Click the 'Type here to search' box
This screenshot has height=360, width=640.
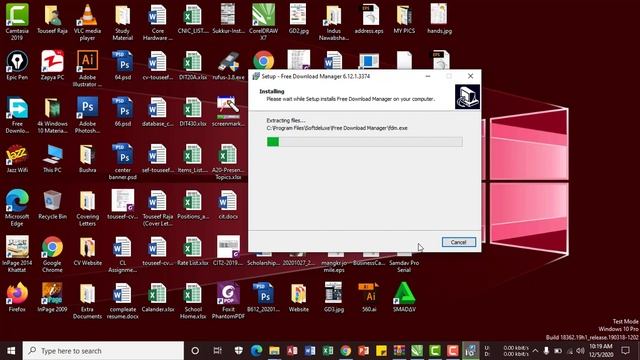pyautogui.click(x=103, y=351)
